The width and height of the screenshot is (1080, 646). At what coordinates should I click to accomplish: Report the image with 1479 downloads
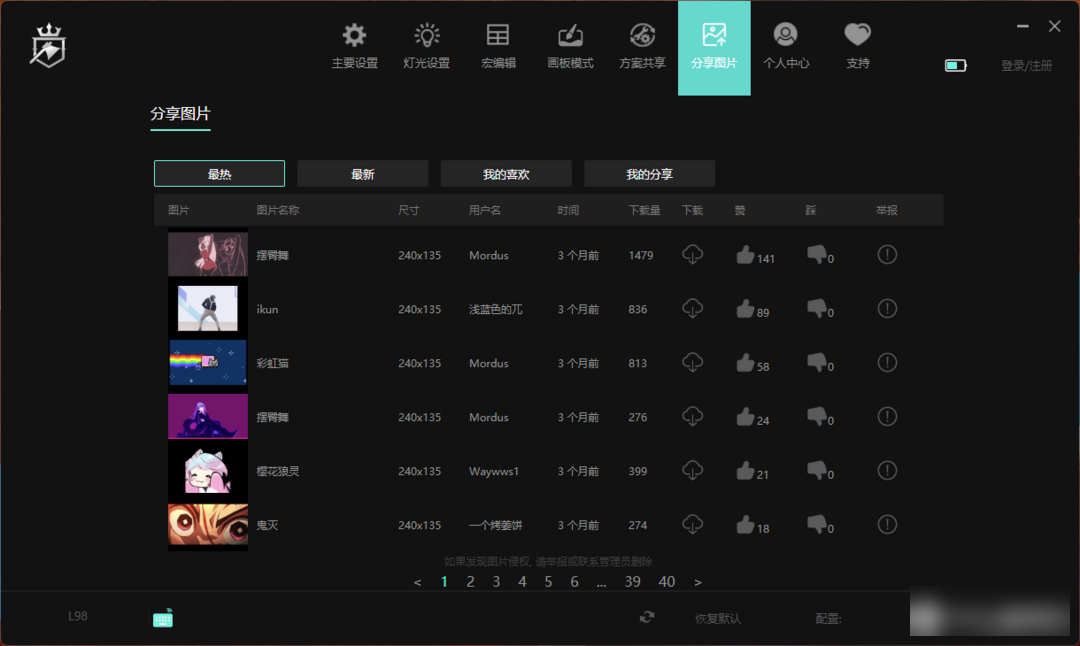[887, 255]
